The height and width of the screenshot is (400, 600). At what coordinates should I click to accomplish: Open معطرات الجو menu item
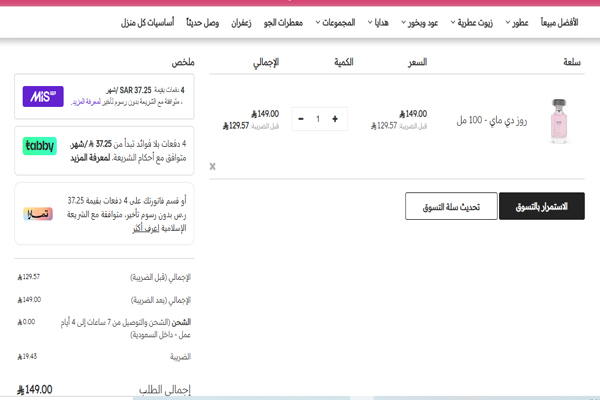(x=283, y=23)
